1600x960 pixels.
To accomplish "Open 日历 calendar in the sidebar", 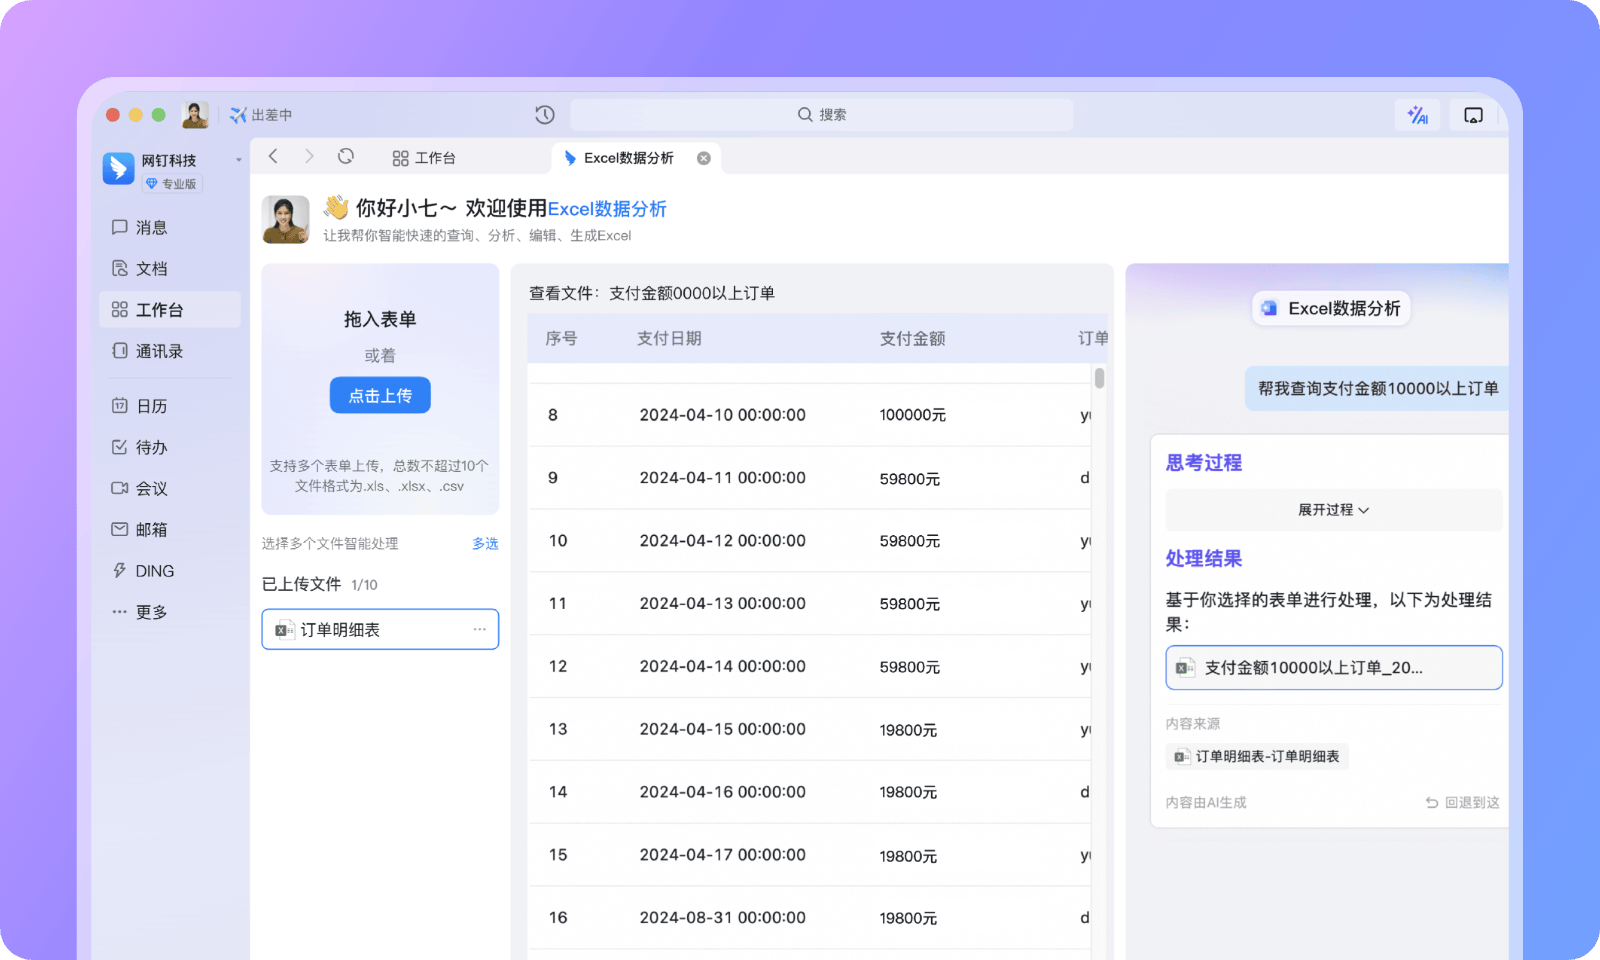I will point(151,406).
